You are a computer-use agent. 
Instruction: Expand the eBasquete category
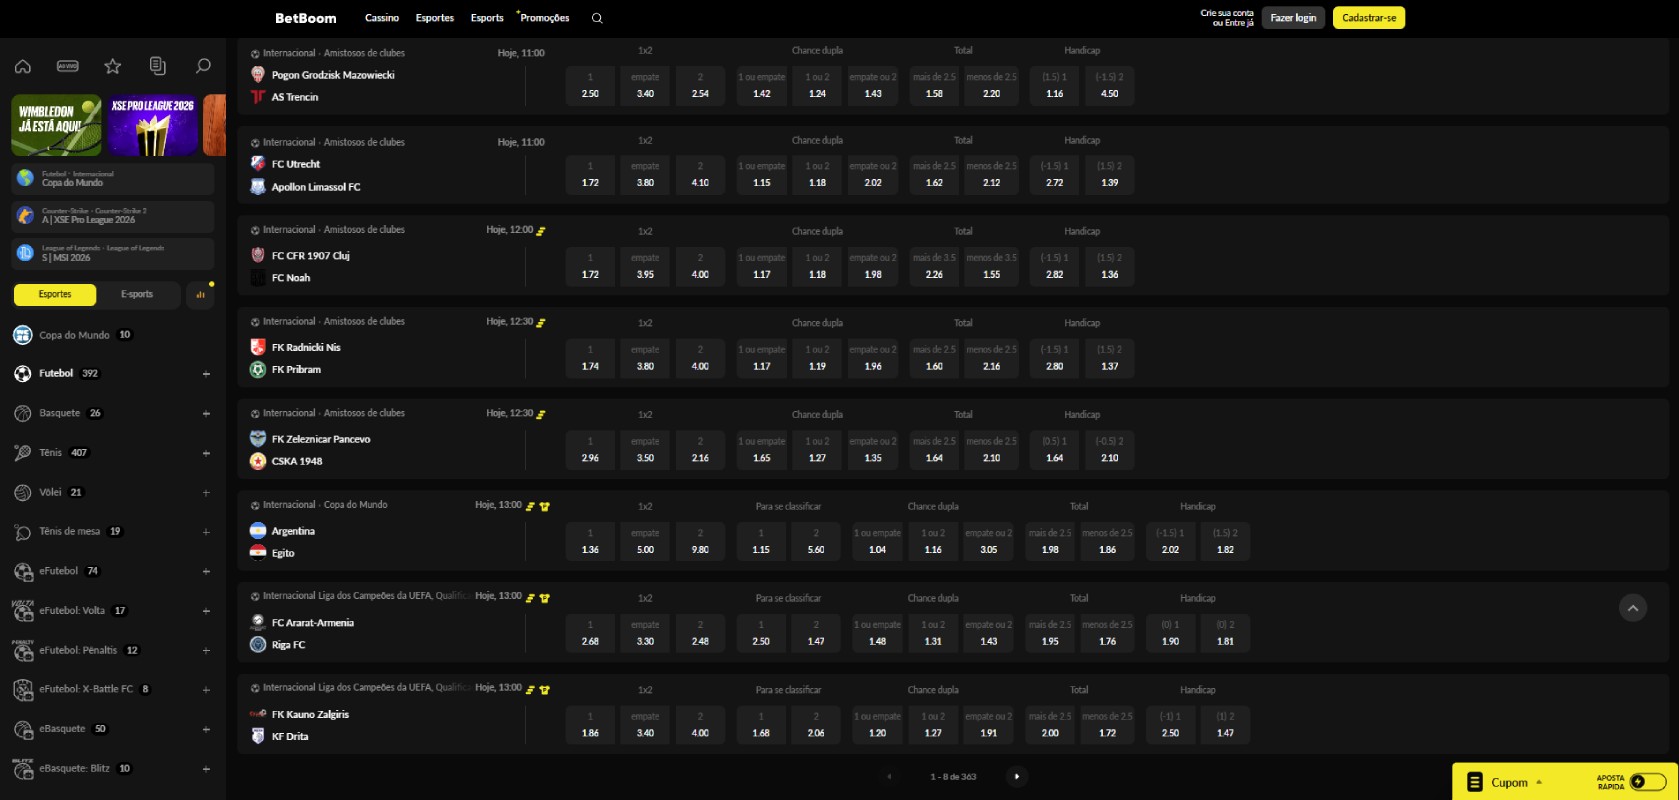206,729
